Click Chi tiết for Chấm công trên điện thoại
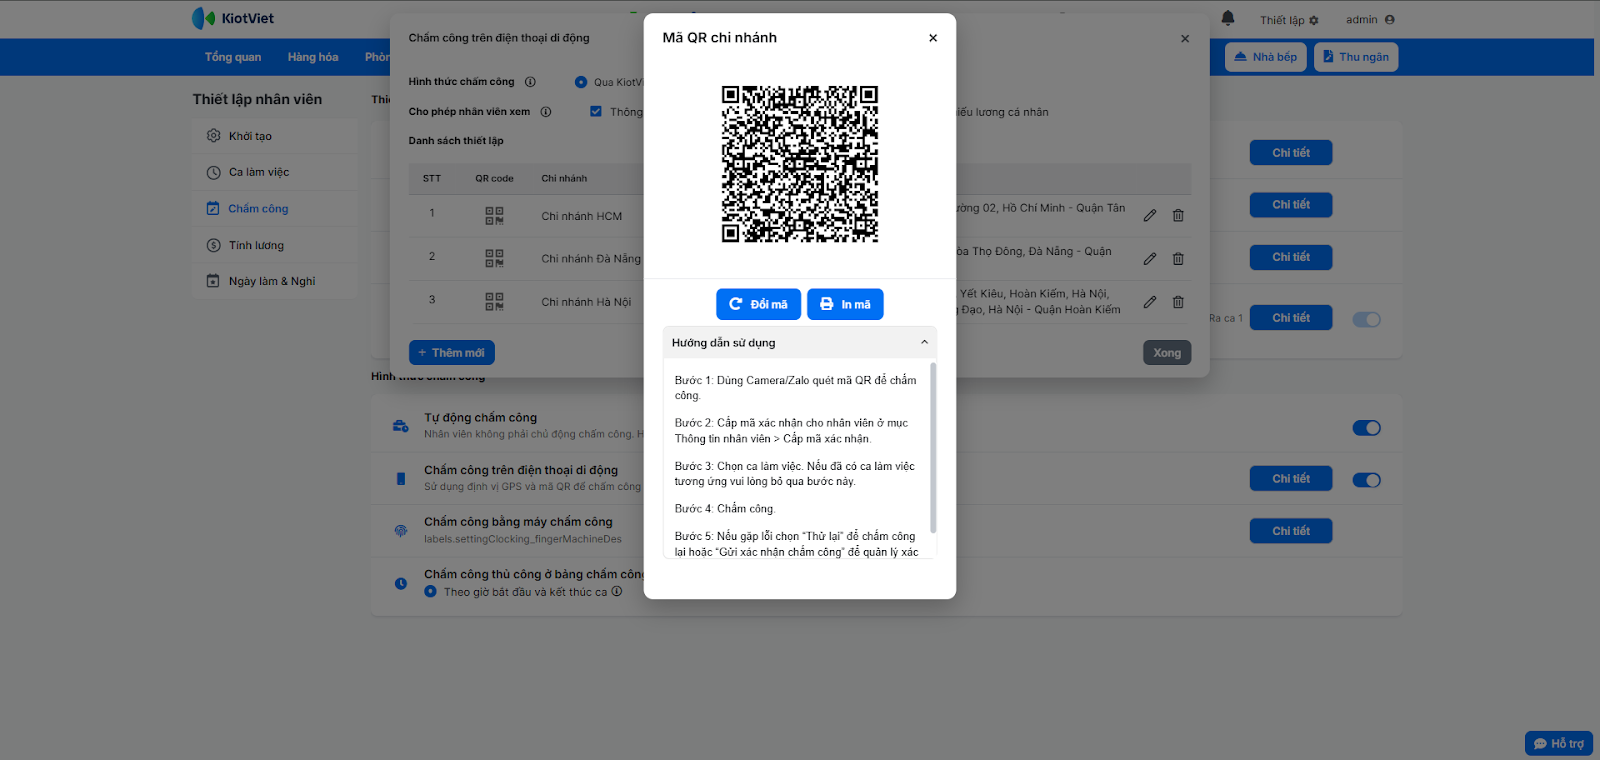1600x760 pixels. [1291, 479]
